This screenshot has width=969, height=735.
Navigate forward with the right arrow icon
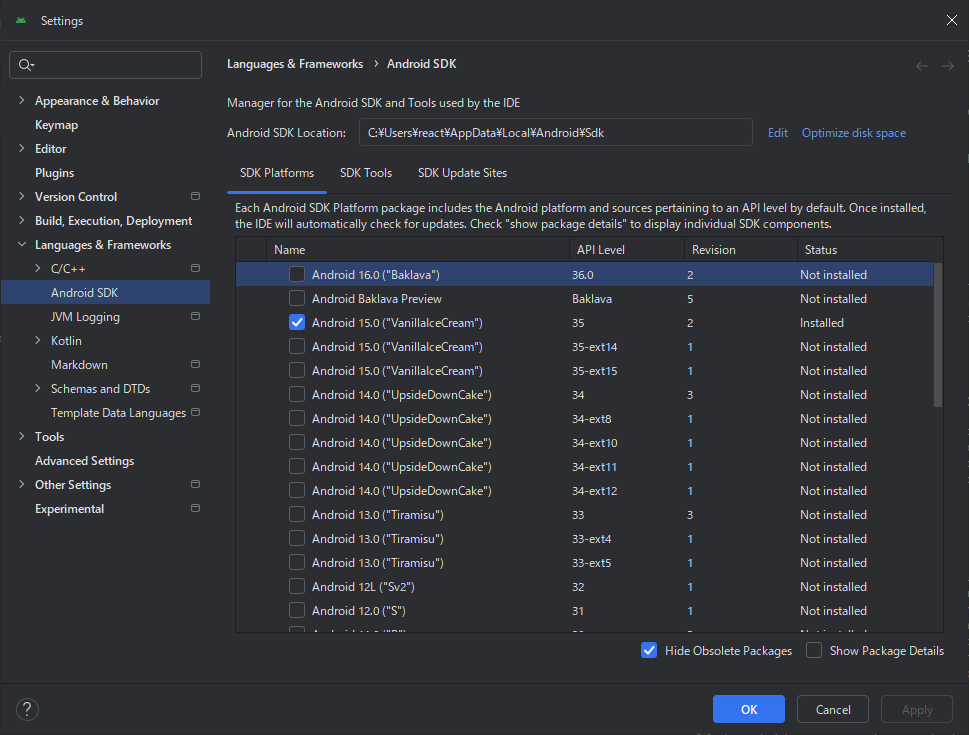(x=947, y=66)
